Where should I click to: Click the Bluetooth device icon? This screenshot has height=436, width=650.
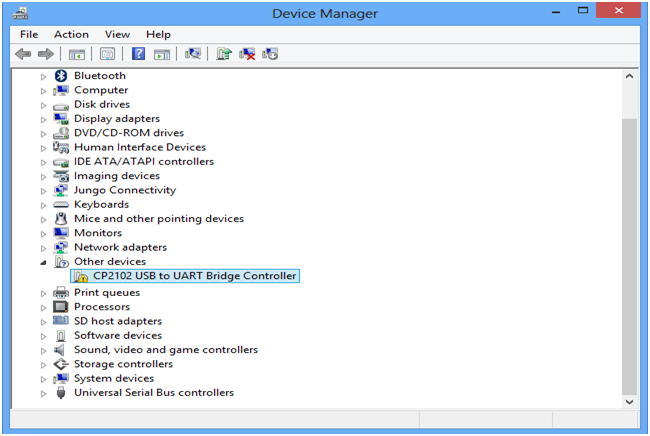tap(60, 76)
